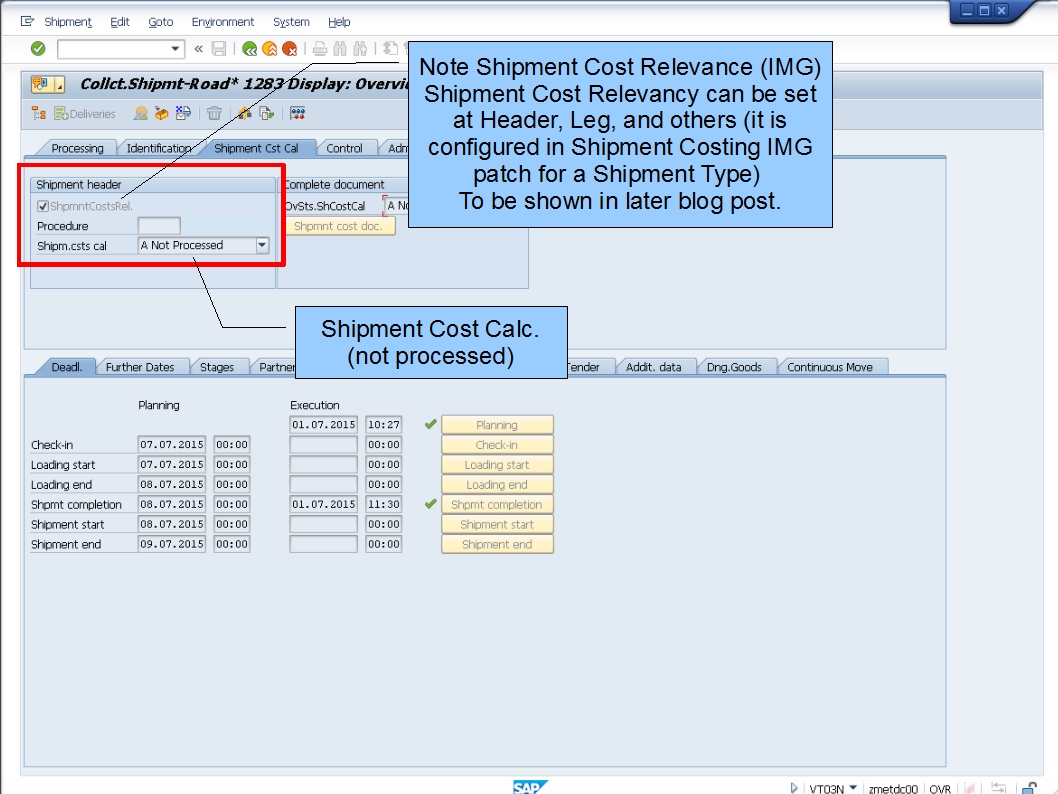Click the Loading end status button
This screenshot has width=1058, height=794.
(497, 484)
